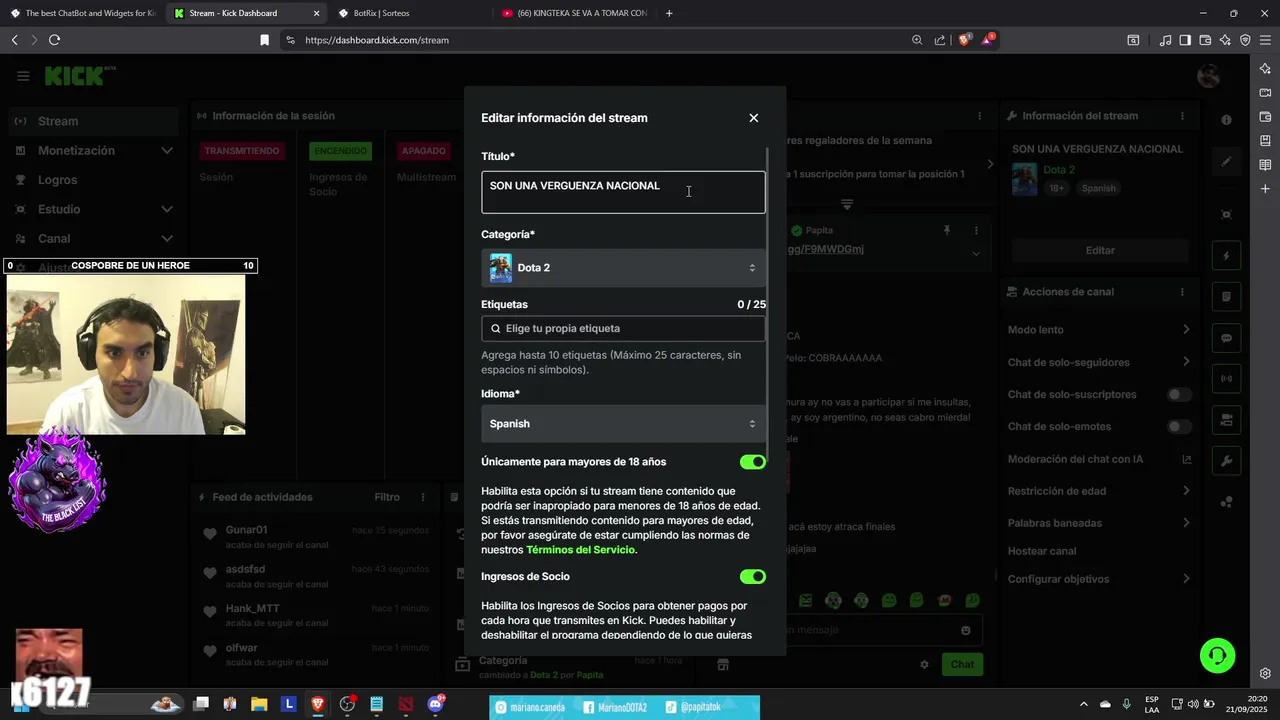Screen dimensions: 1280x720
Task: Open Logros in the sidebar
Action: click(x=92, y=180)
